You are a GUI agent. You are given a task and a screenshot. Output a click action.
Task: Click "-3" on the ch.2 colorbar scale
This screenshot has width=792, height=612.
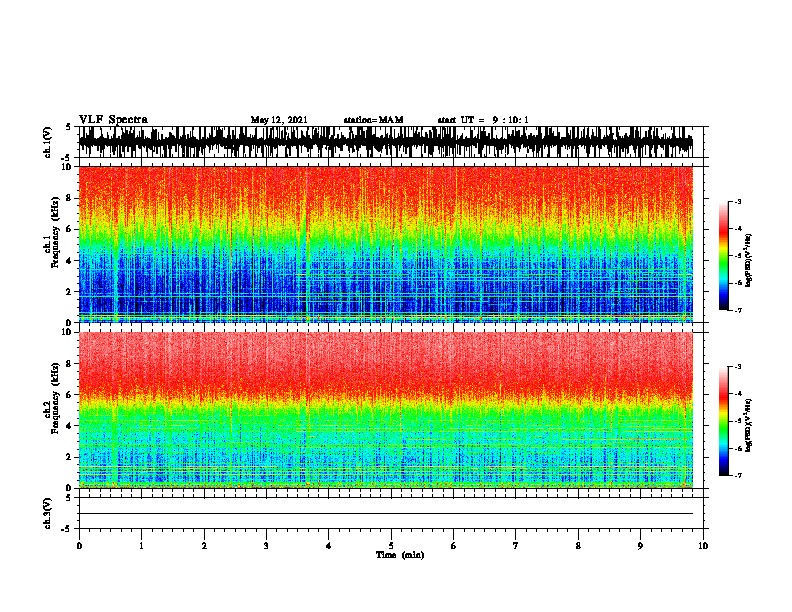(x=738, y=367)
